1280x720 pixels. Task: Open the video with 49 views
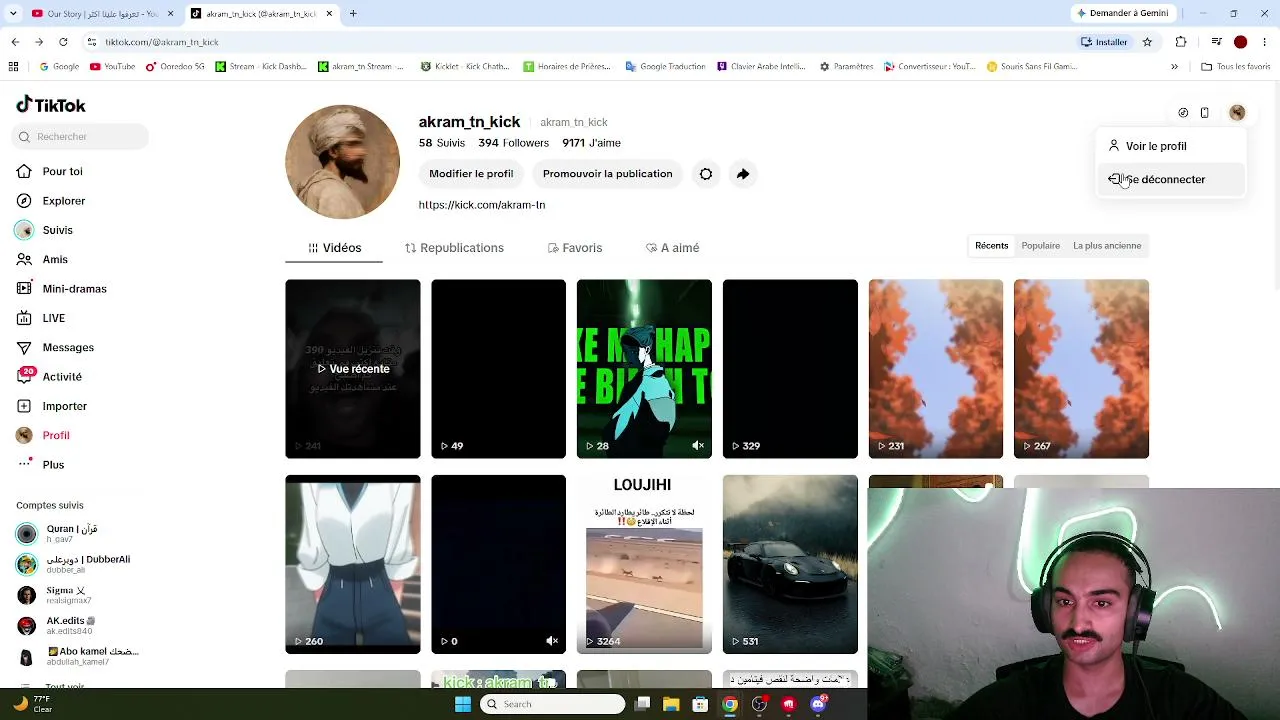click(x=498, y=369)
